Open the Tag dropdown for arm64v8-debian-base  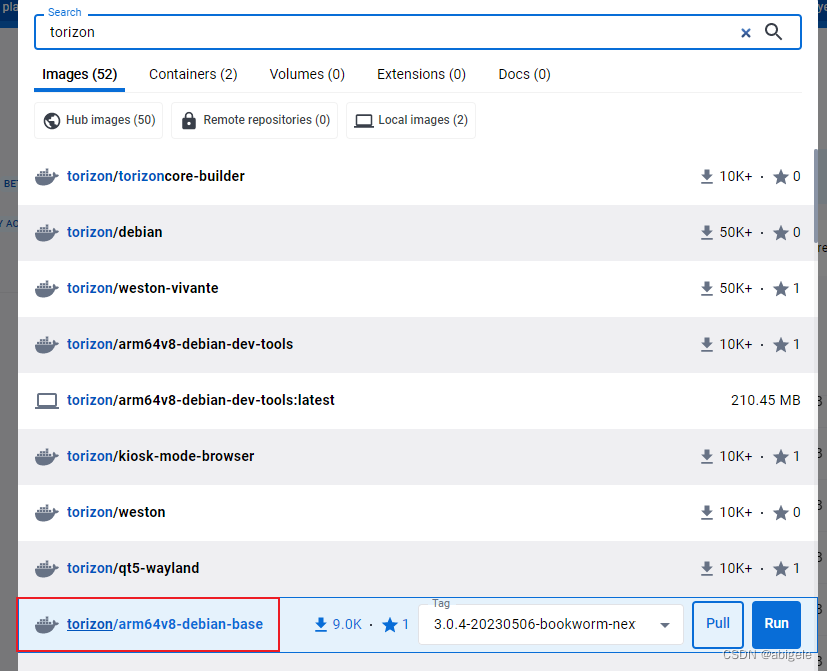coord(551,625)
